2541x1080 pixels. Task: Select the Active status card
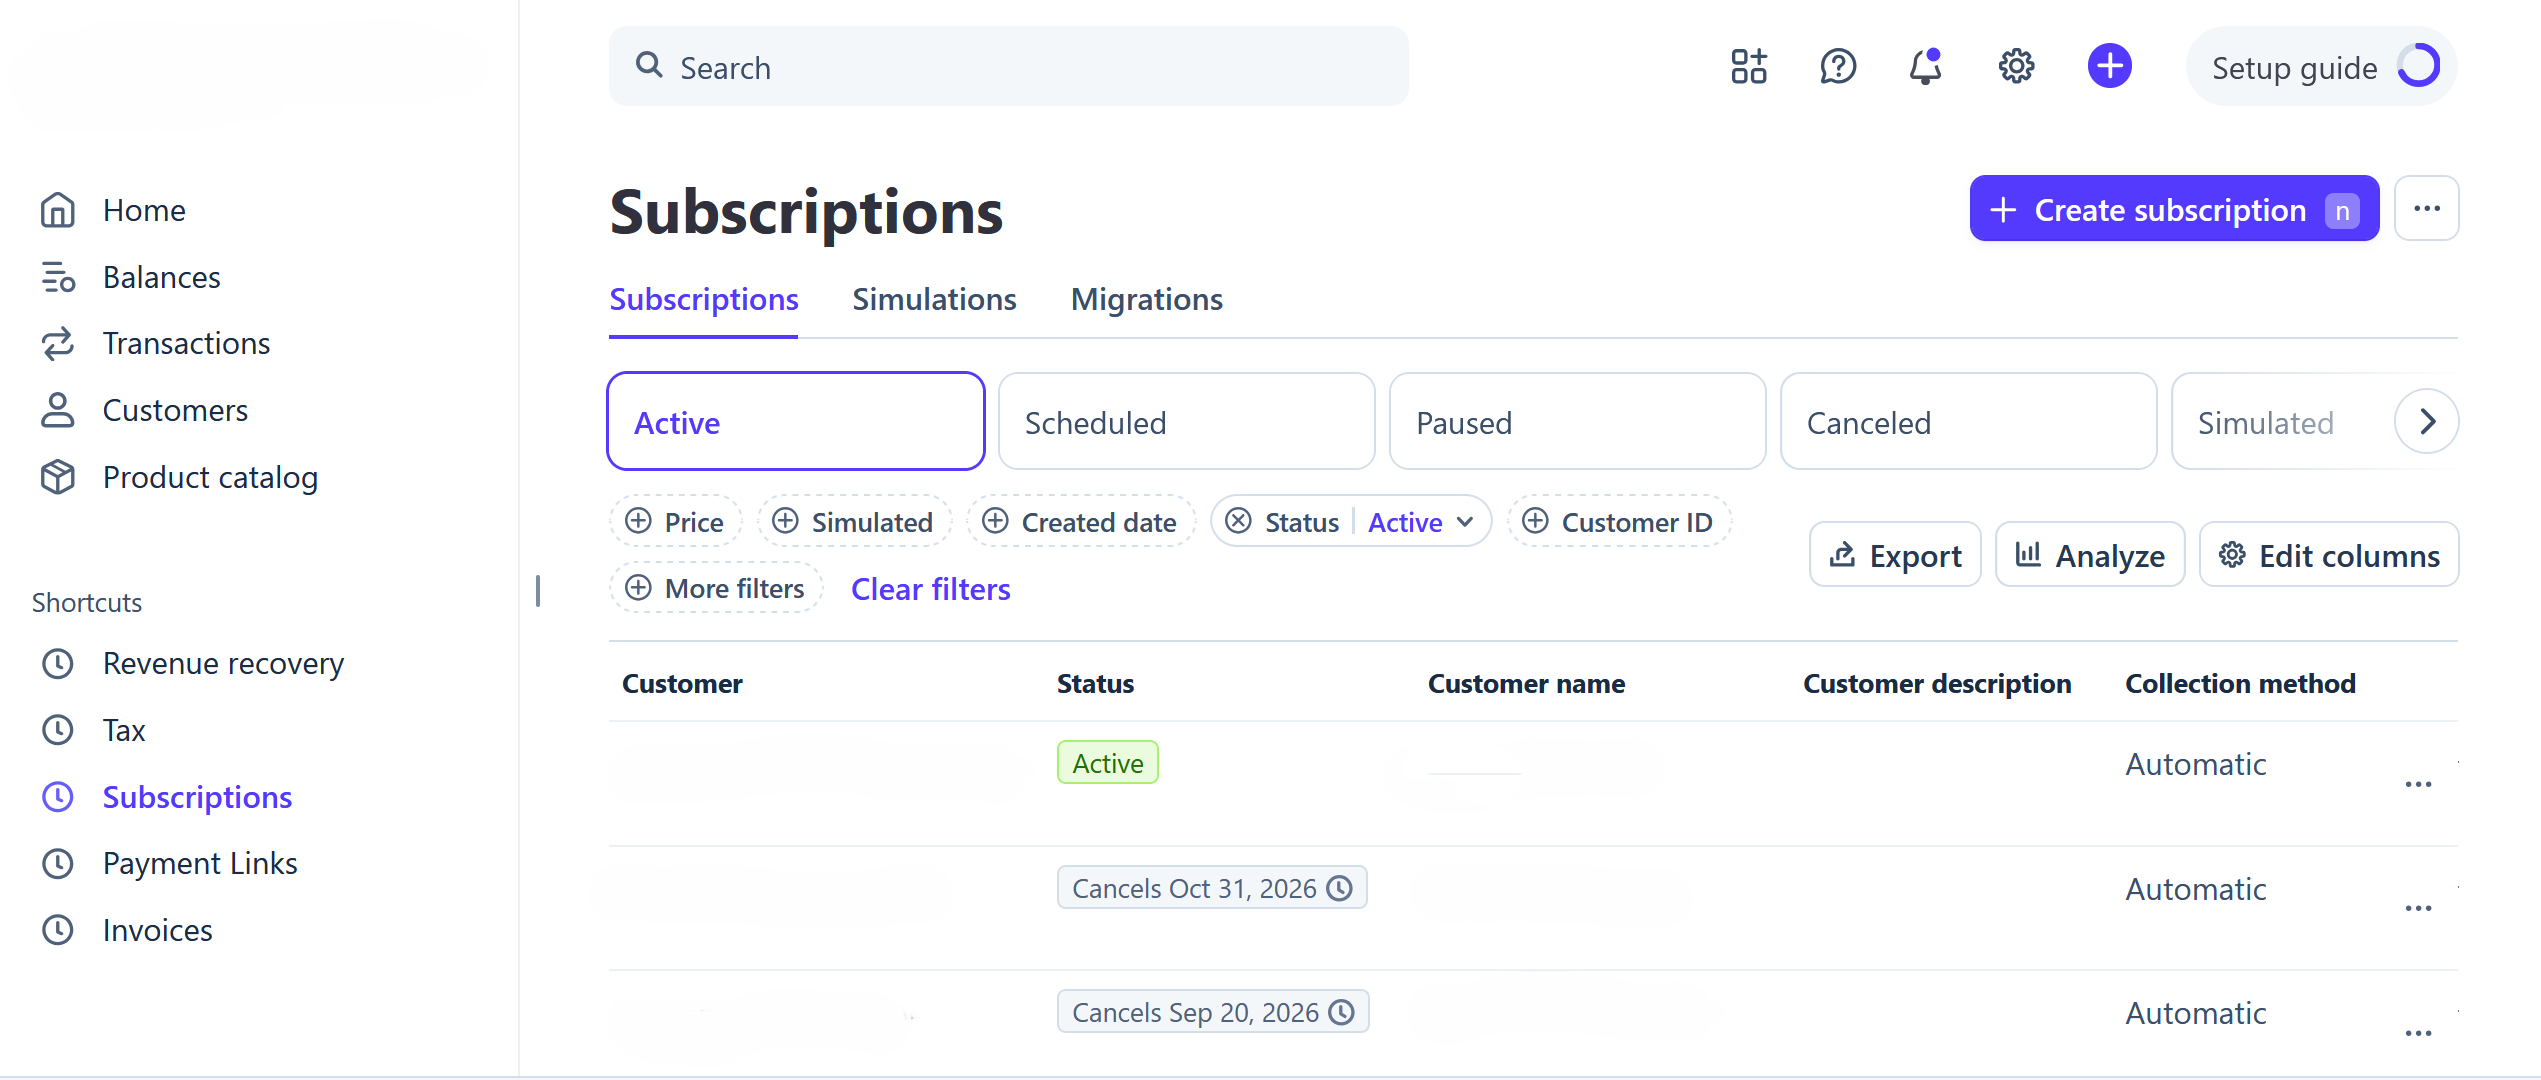pos(796,421)
